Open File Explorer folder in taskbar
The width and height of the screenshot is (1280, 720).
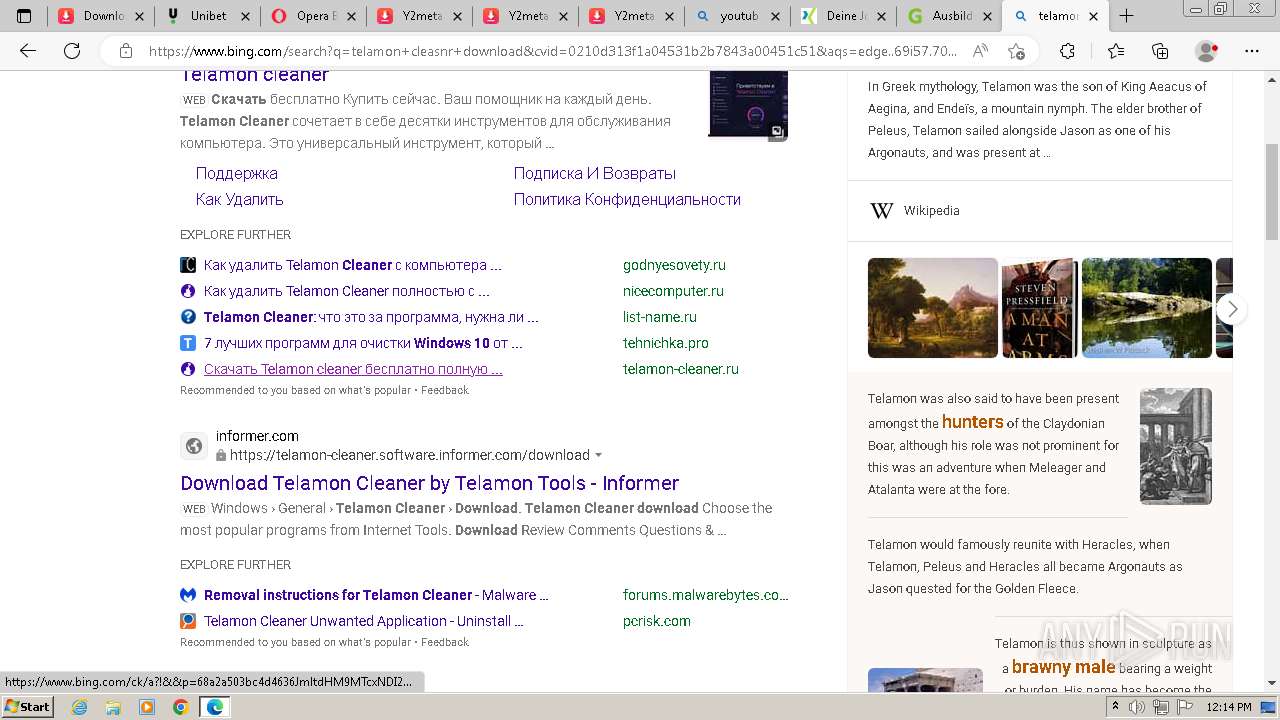click(x=113, y=707)
